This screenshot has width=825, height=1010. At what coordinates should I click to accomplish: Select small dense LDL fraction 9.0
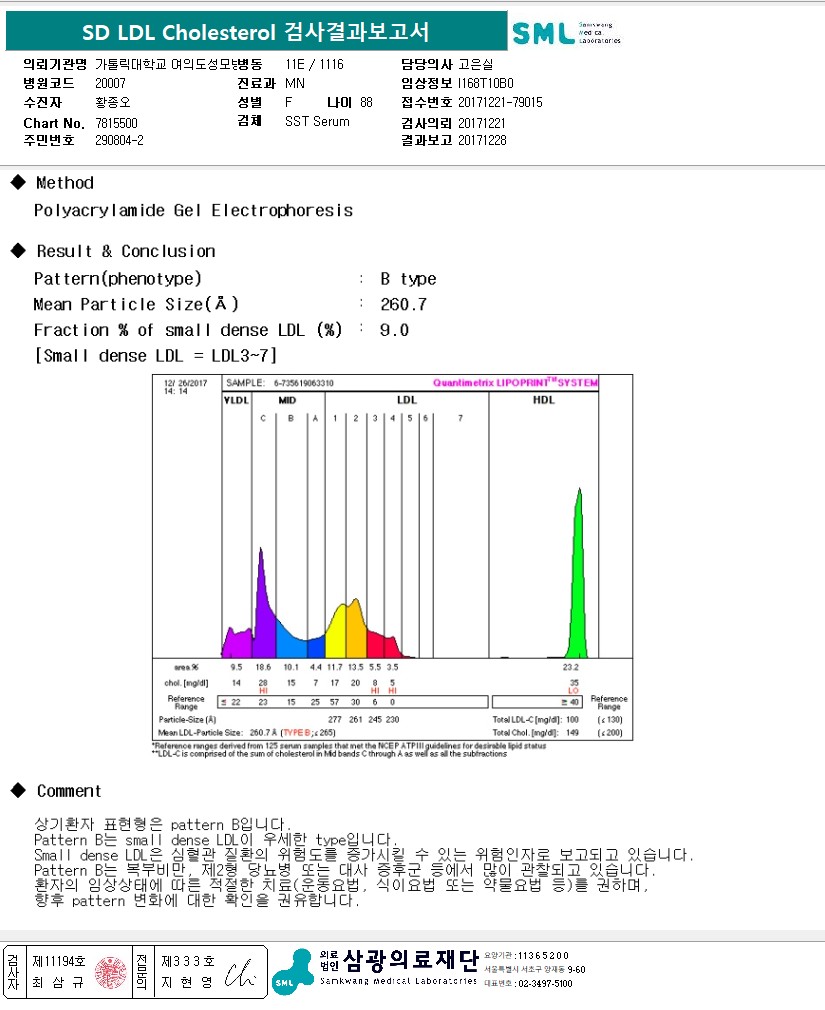(x=394, y=330)
